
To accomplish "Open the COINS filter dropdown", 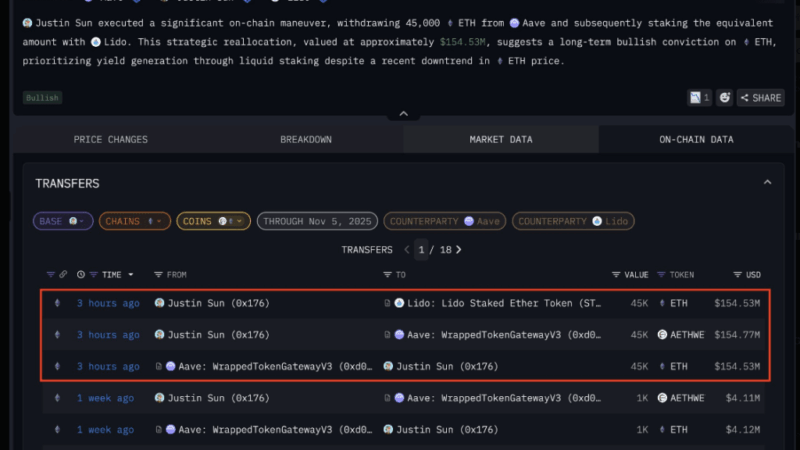I will coord(213,221).
